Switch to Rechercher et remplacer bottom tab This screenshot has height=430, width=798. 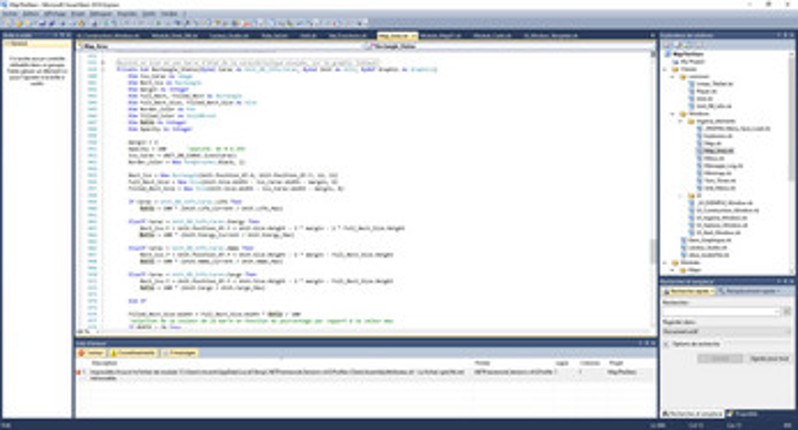pos(692,414)
